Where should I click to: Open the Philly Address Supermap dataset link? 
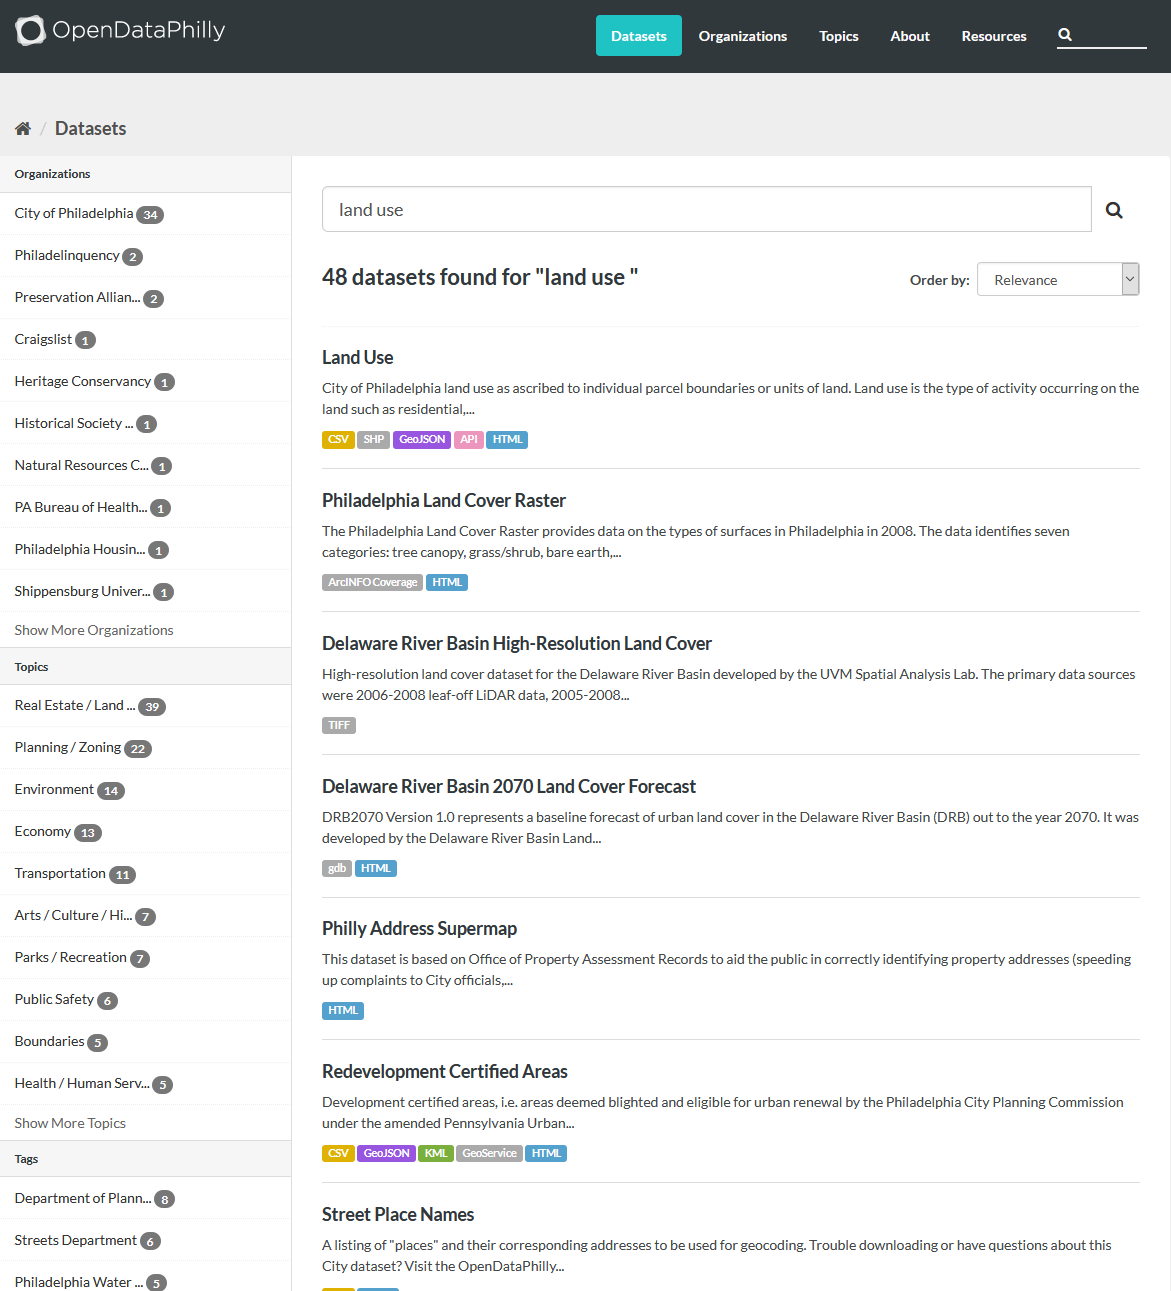[419, 929]
